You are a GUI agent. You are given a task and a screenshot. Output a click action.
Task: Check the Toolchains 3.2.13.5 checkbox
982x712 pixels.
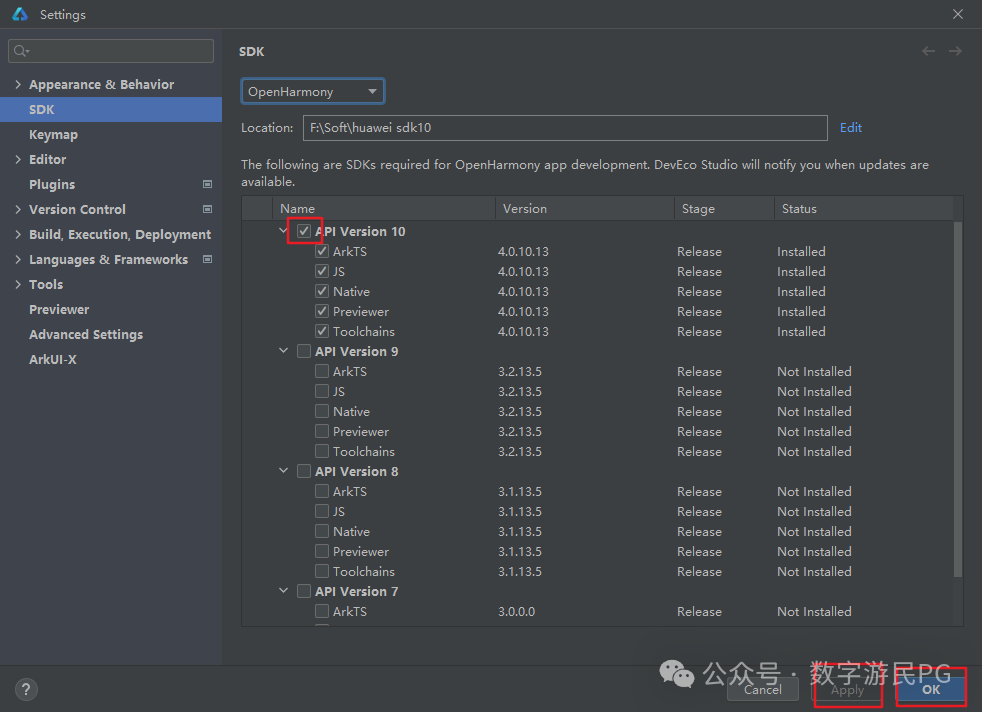tap(322, 451)
